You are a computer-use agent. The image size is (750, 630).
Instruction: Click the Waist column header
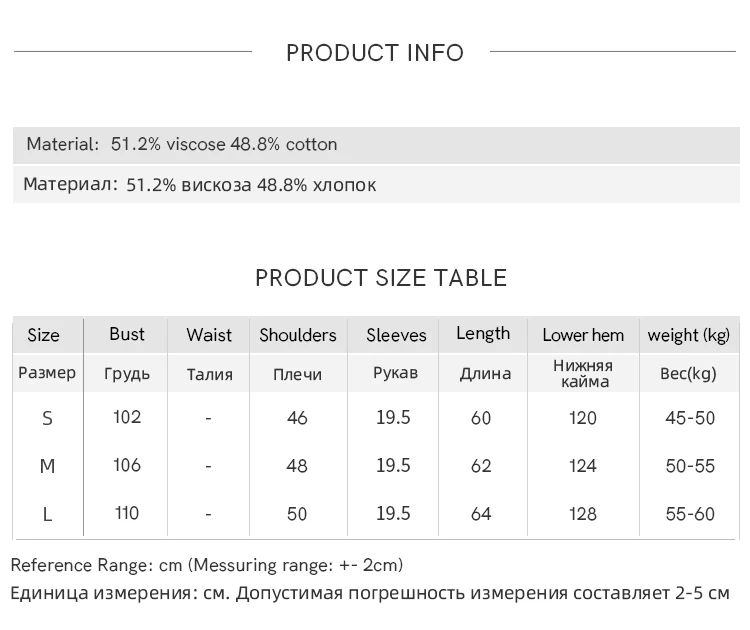tap(209, 335)
